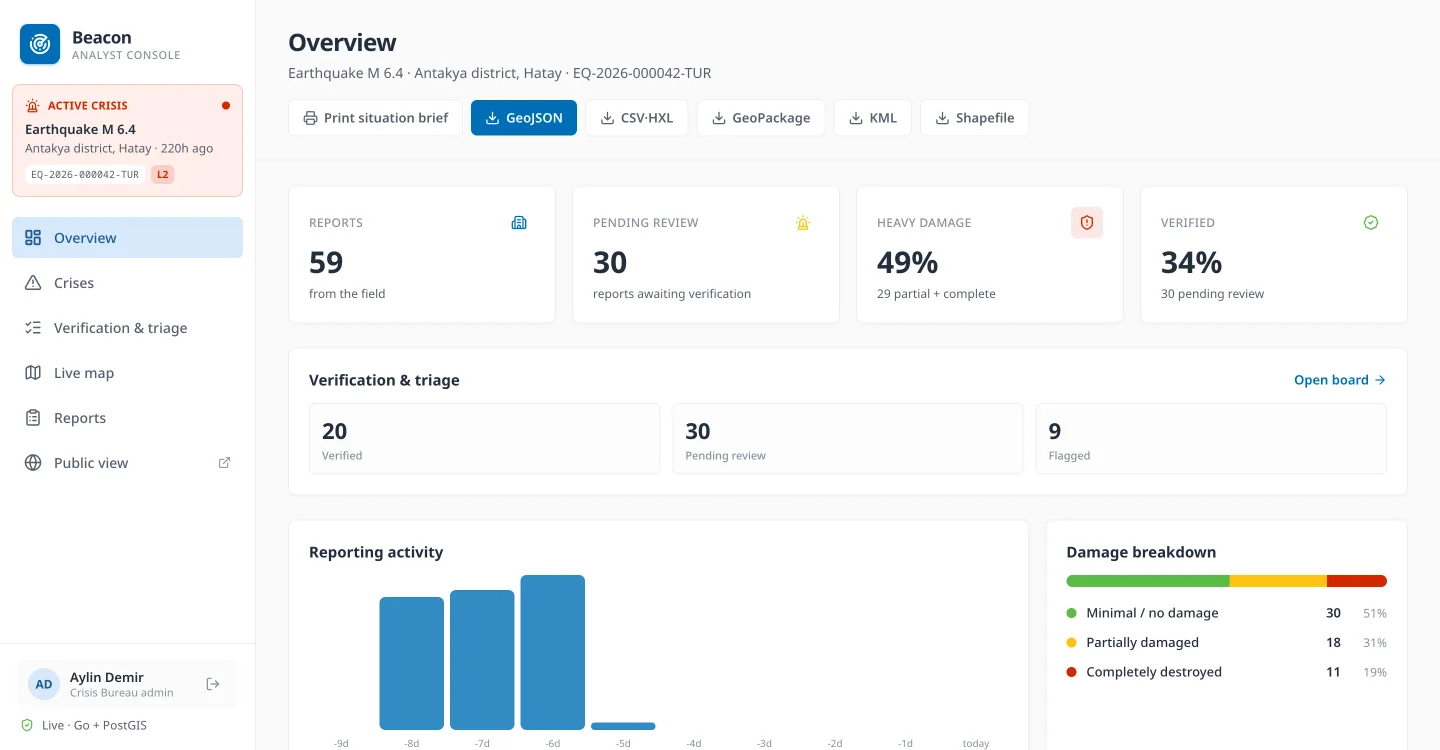Click the Minimal / no damage legend row

click(1227, 613)
